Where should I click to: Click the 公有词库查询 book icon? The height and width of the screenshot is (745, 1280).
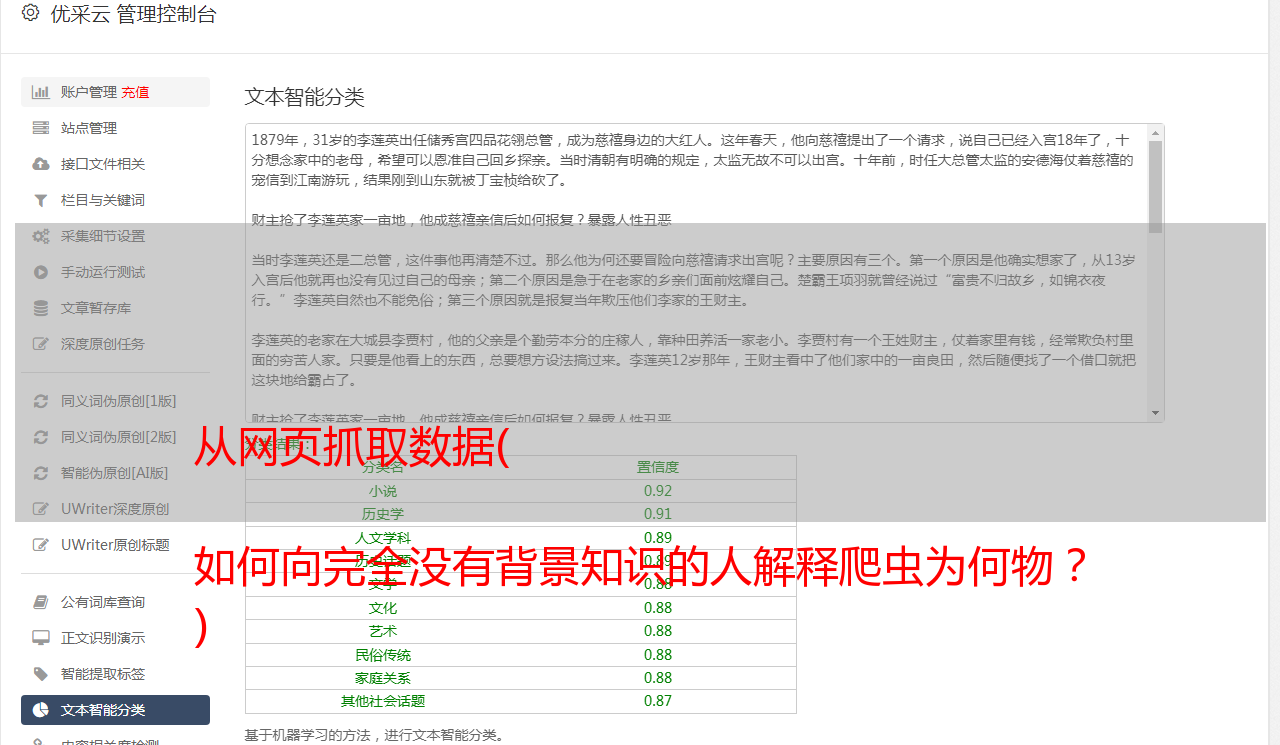pos(41,602)
